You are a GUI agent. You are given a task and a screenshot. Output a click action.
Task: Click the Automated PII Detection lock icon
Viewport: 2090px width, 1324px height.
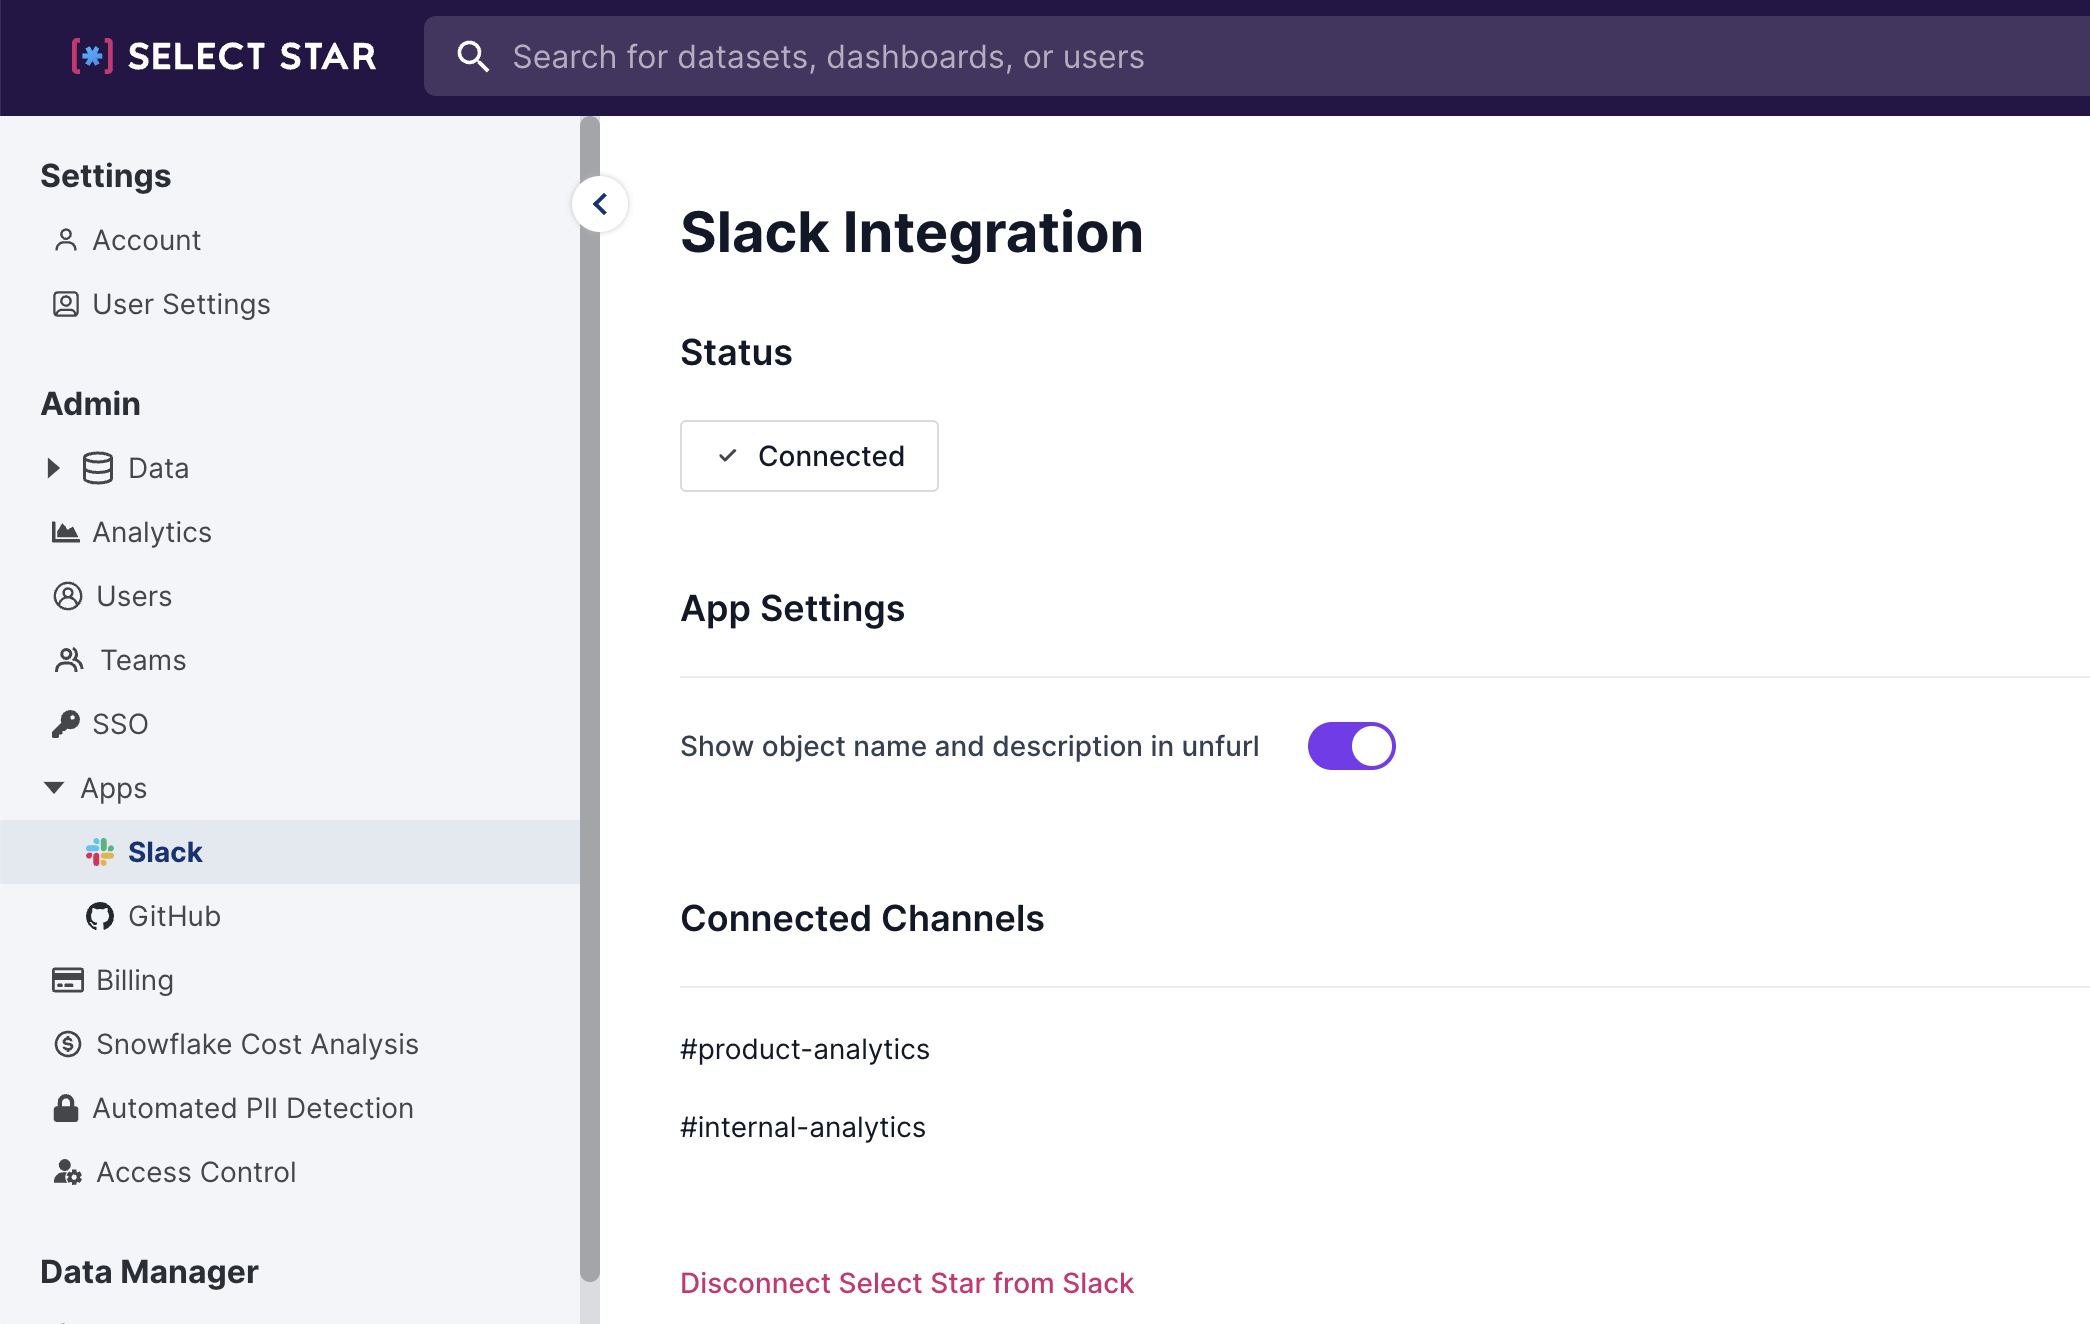[x=66, y=1108]
